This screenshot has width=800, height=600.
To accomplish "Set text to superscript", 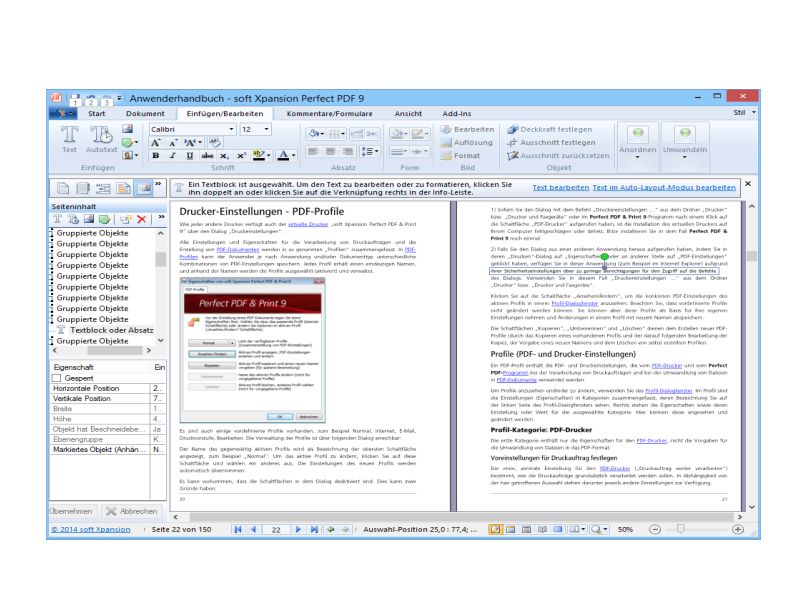I will pos(241,156).
